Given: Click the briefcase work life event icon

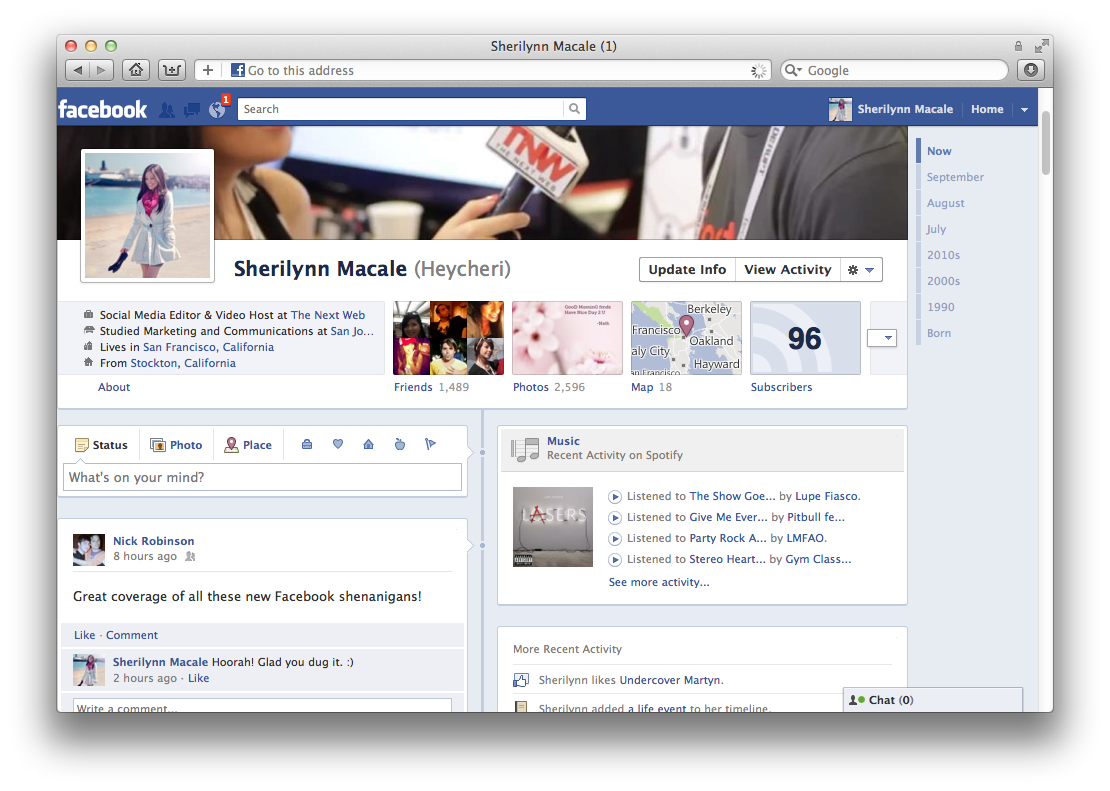Looking at the screenshot, I should point(307,444).
